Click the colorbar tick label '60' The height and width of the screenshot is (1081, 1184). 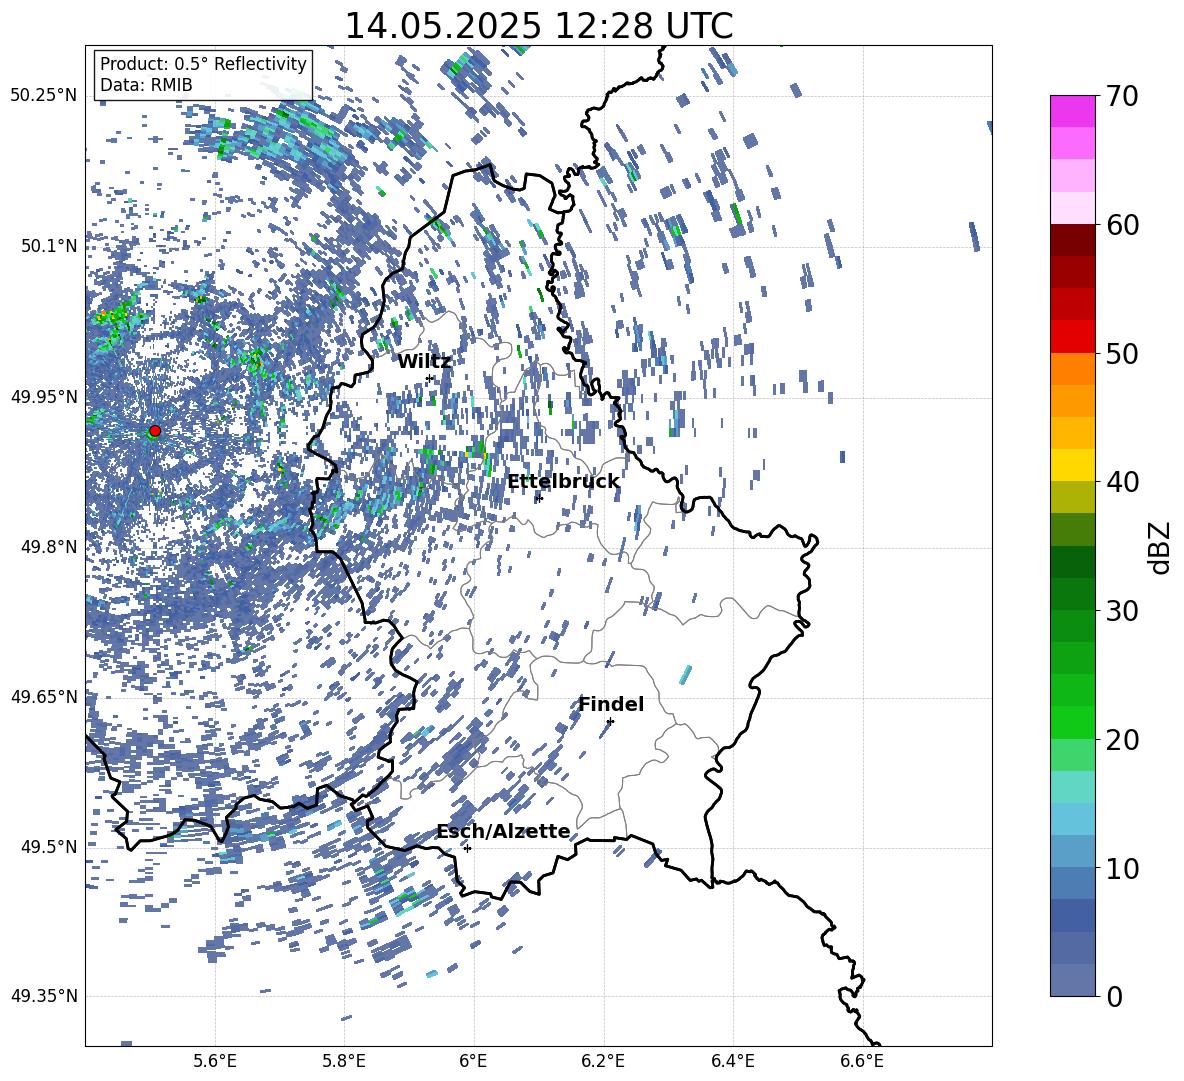tap(1122, 225)
